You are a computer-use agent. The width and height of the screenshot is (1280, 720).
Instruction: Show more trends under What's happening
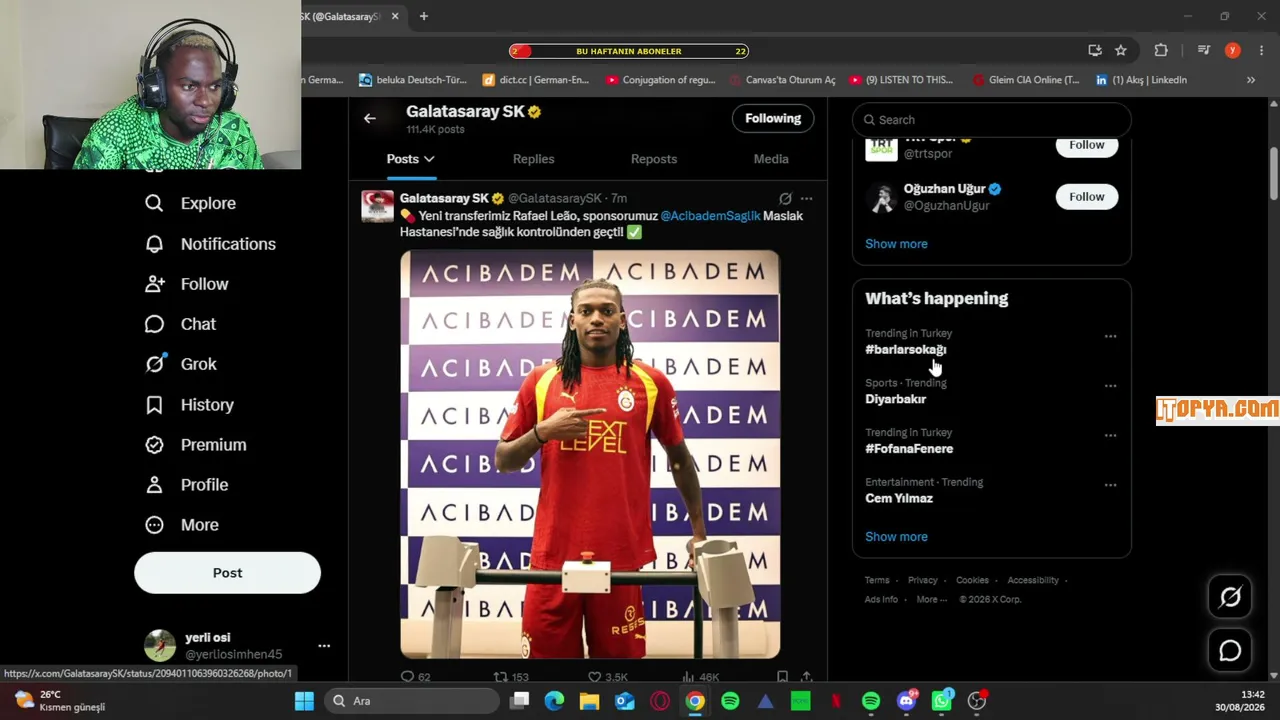click(896, 537)
